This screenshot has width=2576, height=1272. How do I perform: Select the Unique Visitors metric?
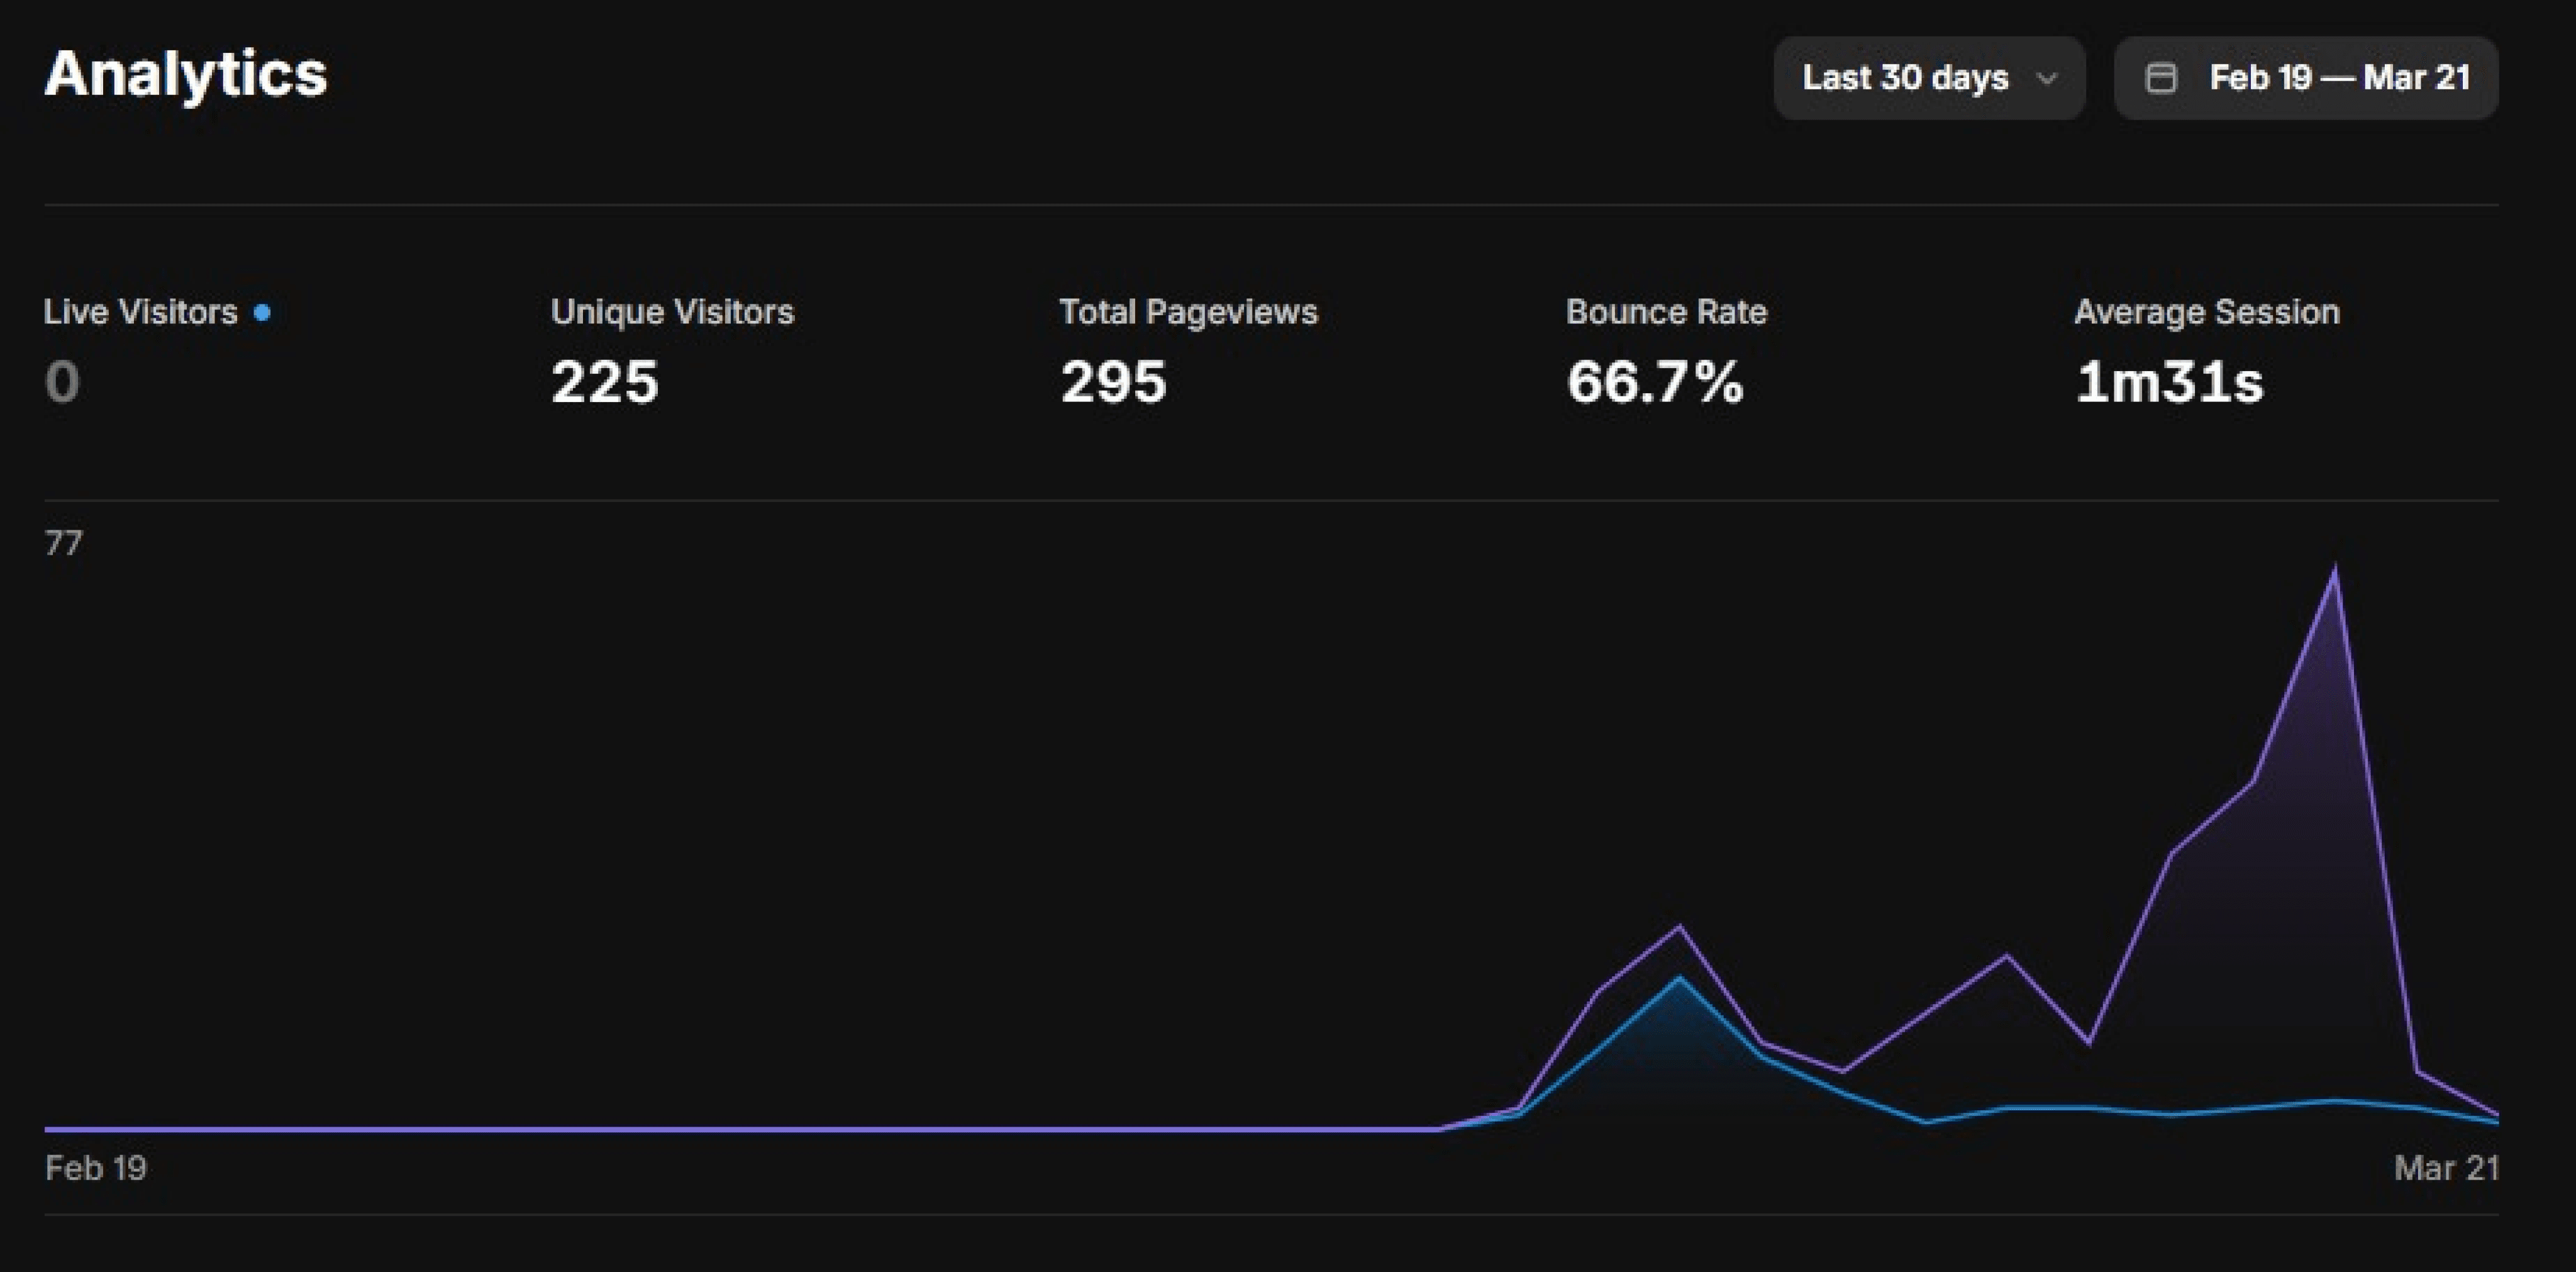point(672,312)
